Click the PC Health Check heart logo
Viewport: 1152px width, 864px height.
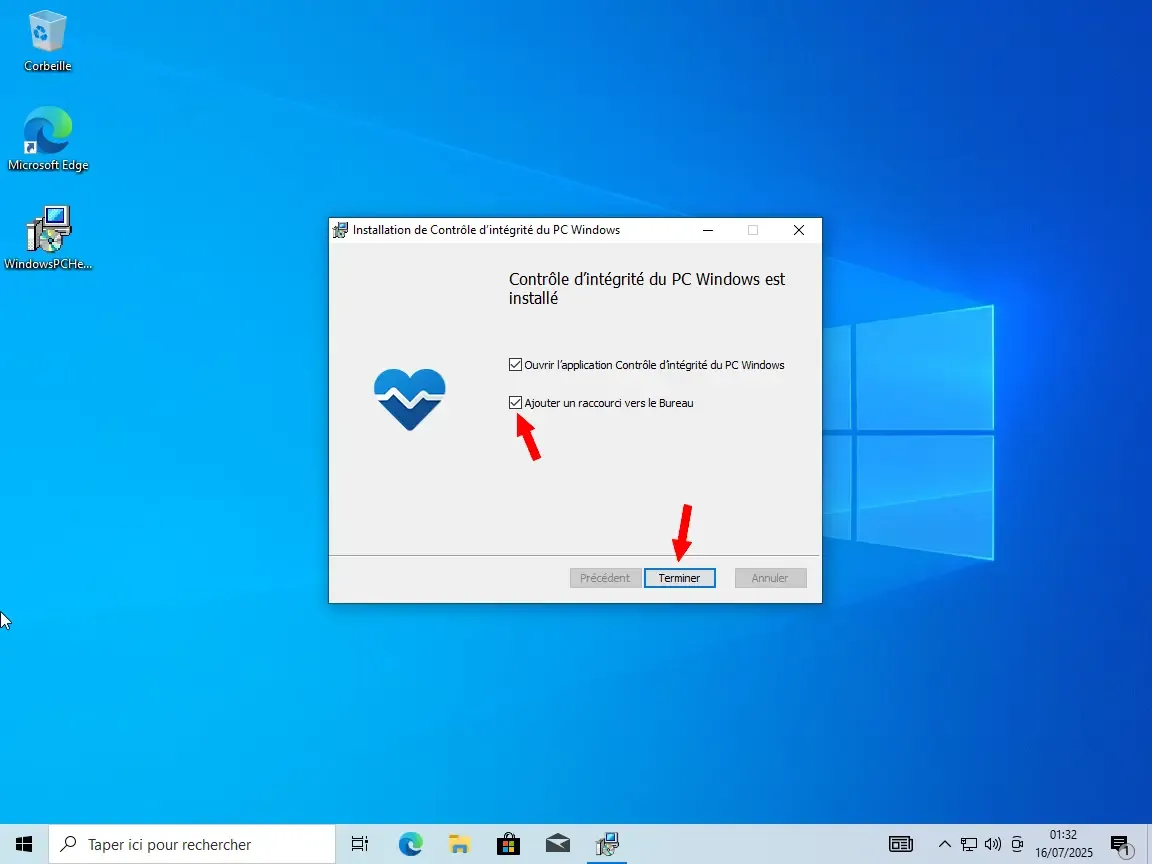pyautogui.click(x=409, y=398)
